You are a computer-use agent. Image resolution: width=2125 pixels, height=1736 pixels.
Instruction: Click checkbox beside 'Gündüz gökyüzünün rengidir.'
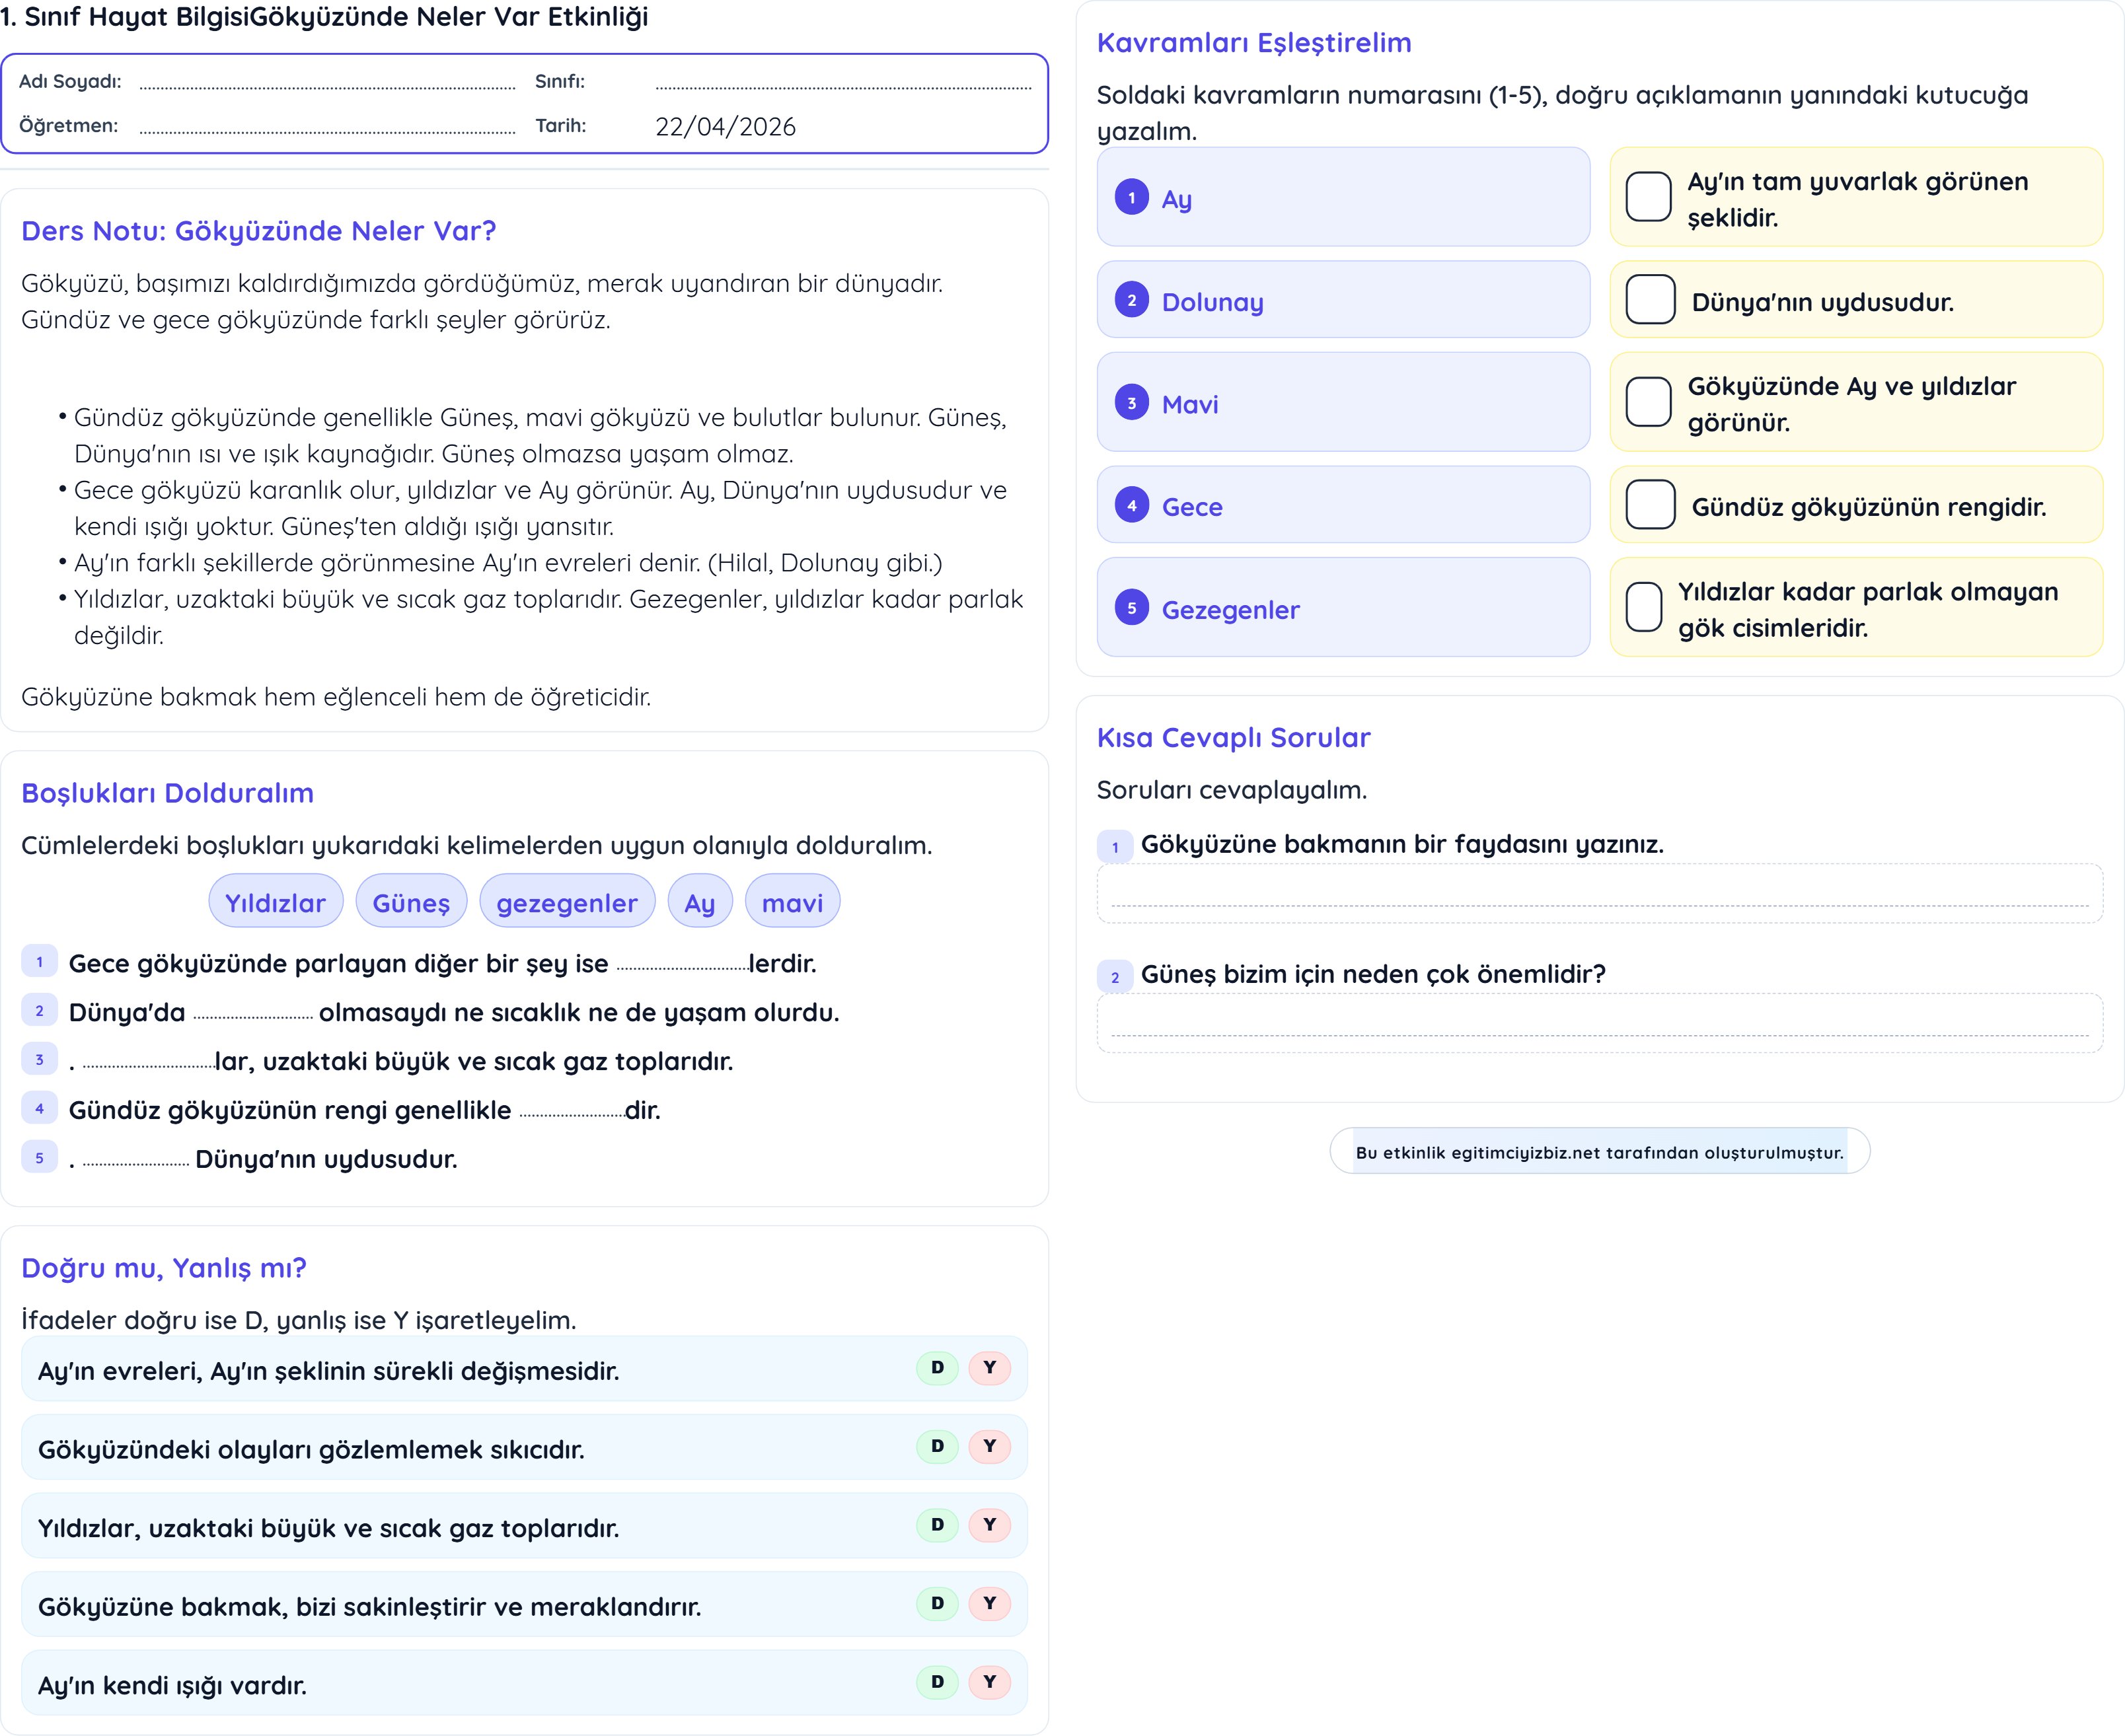(x=1650, y=505)
